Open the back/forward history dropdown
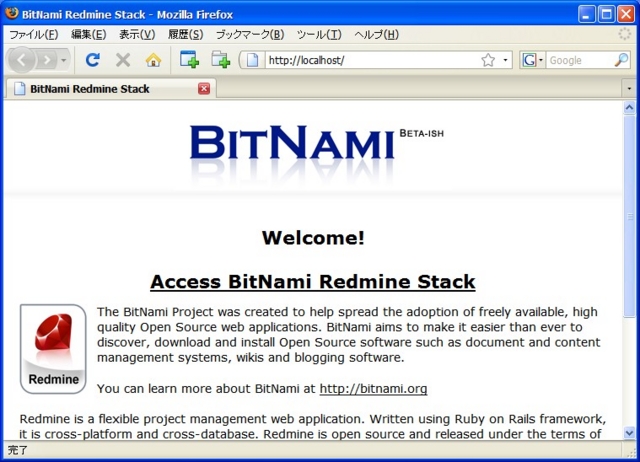This screenshot has width=640, height=462. pyautogui.click(x=64, y=60)
